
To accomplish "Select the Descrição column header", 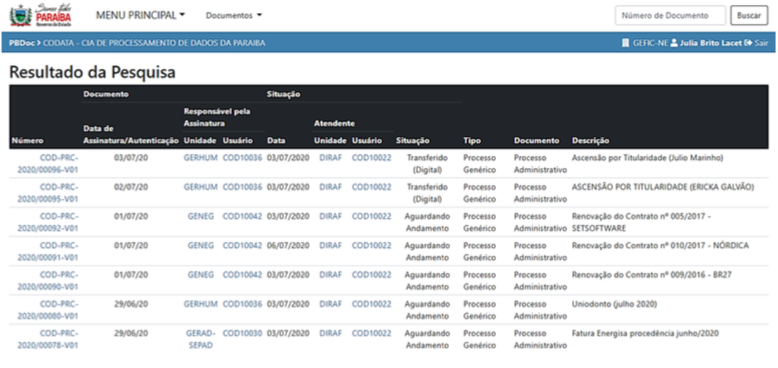I will [x=590, y=141].
